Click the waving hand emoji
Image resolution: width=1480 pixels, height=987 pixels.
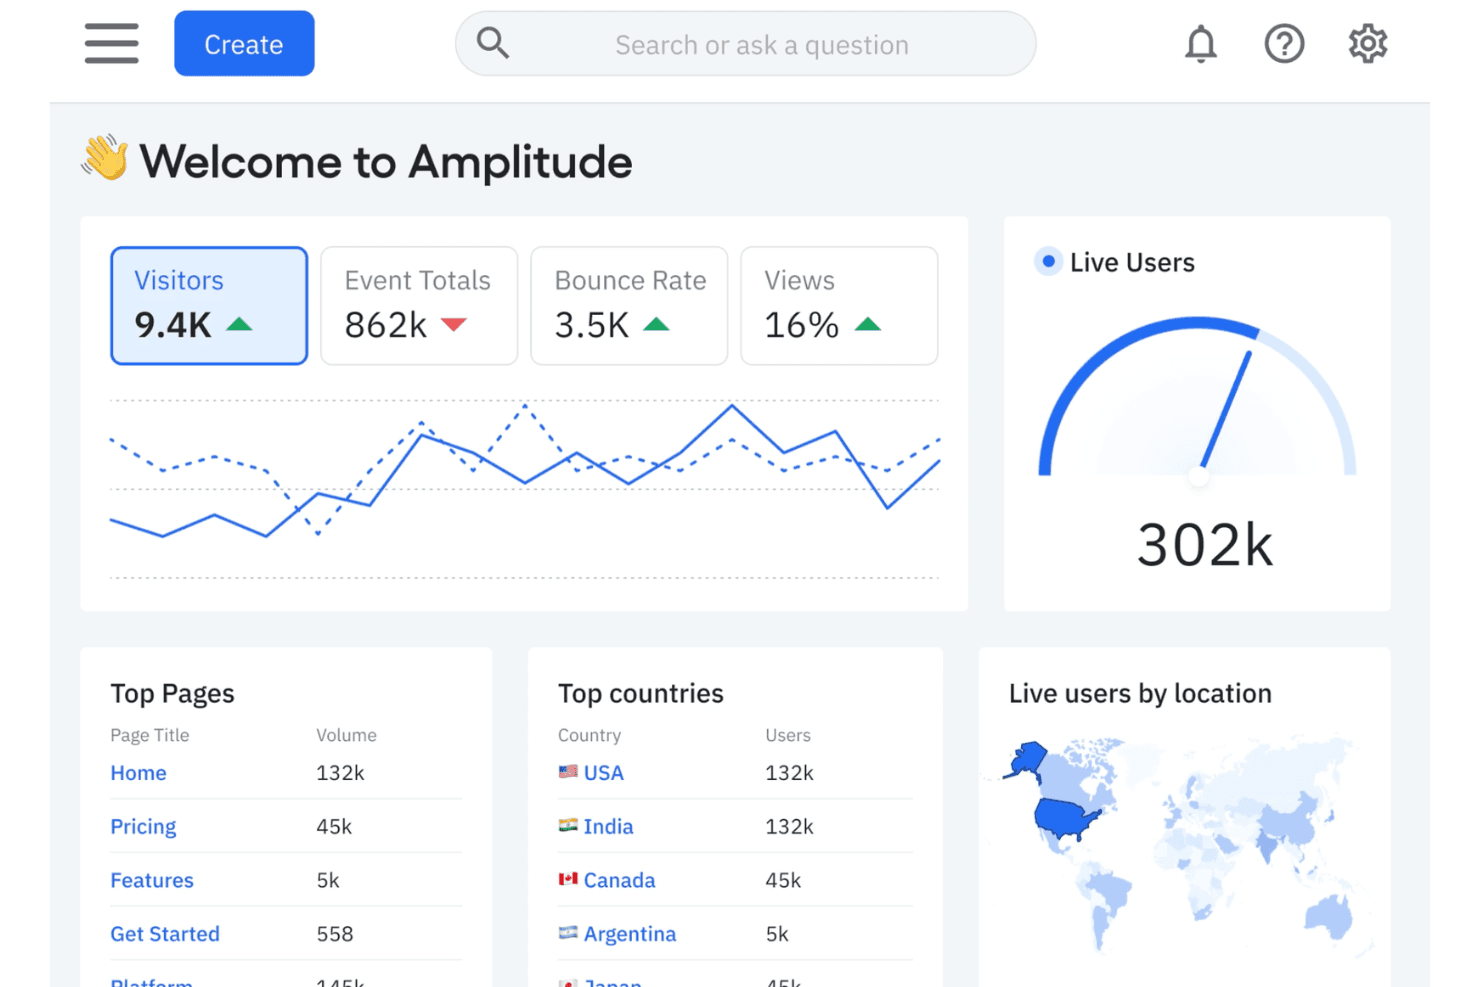pos(105,158)
